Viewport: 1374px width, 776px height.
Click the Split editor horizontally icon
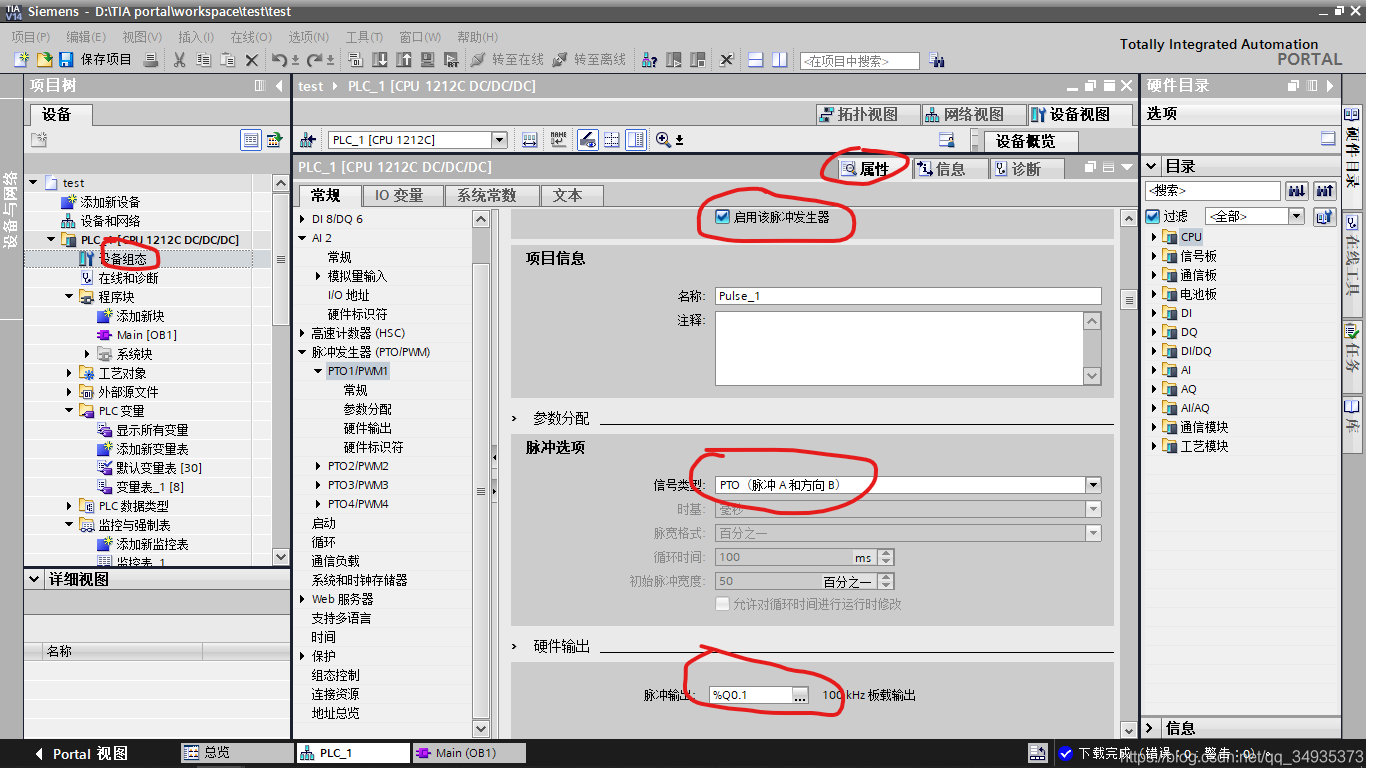click(755, 60)
